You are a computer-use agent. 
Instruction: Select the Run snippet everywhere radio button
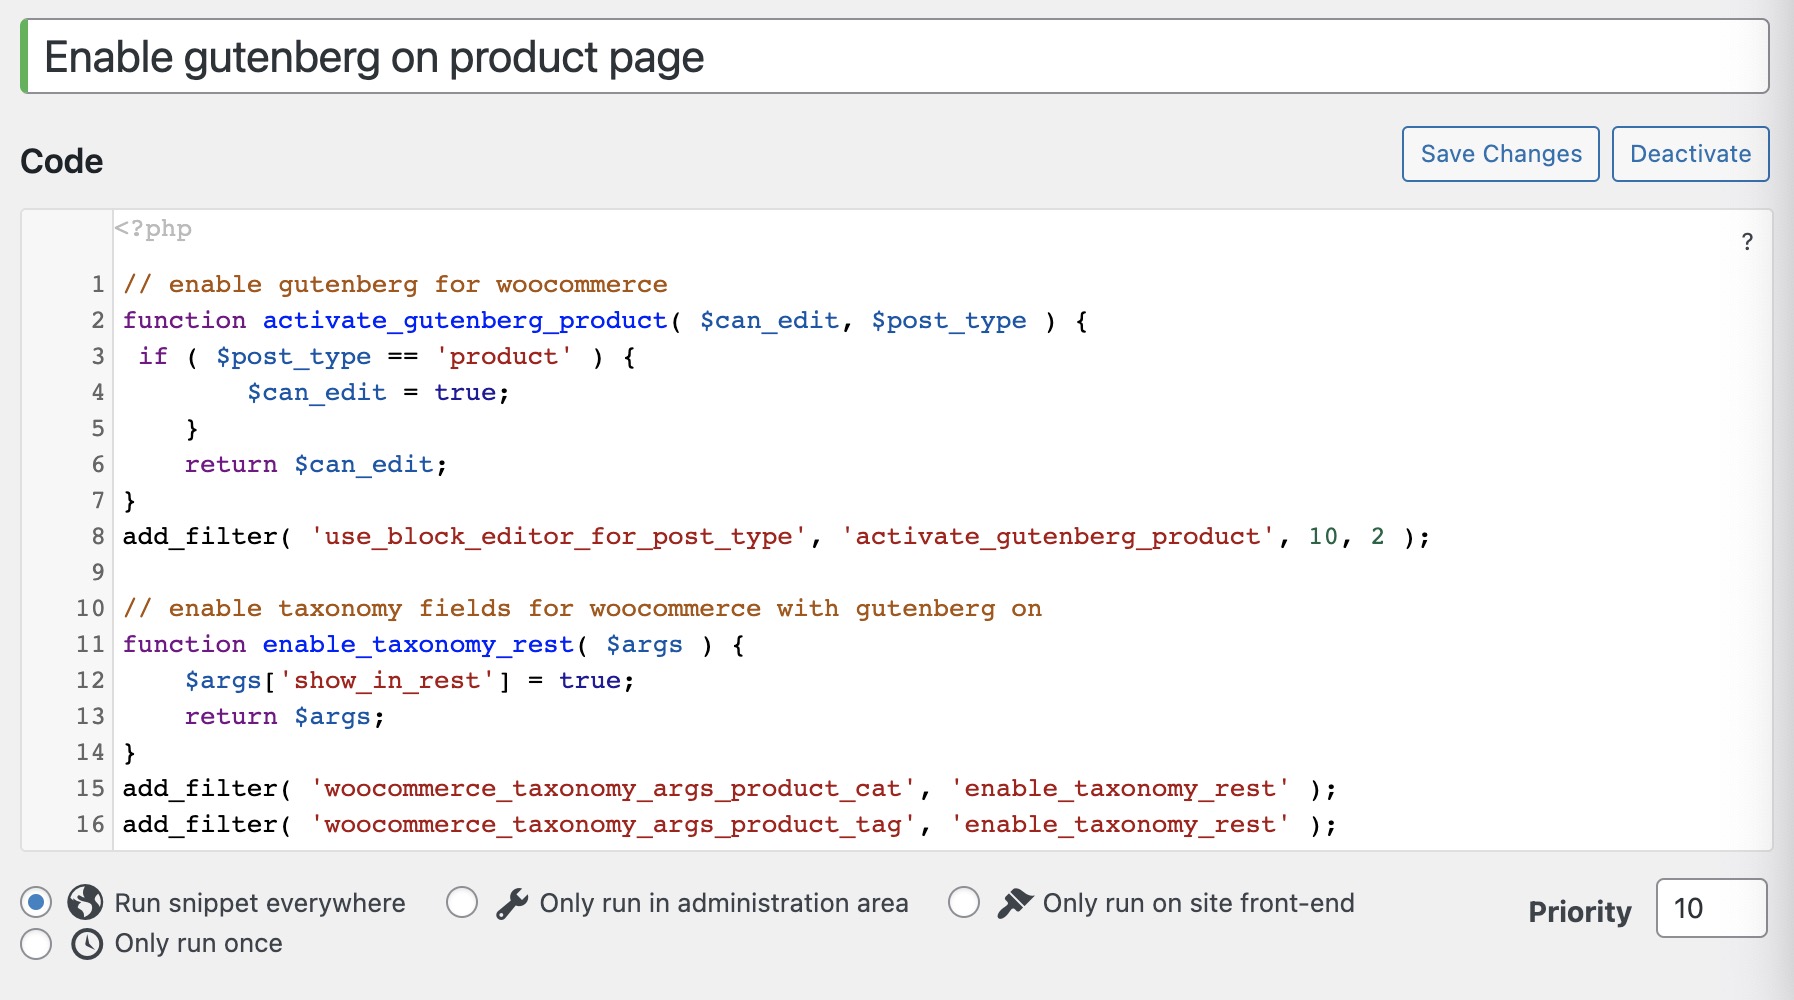click(x=36, y=902)
